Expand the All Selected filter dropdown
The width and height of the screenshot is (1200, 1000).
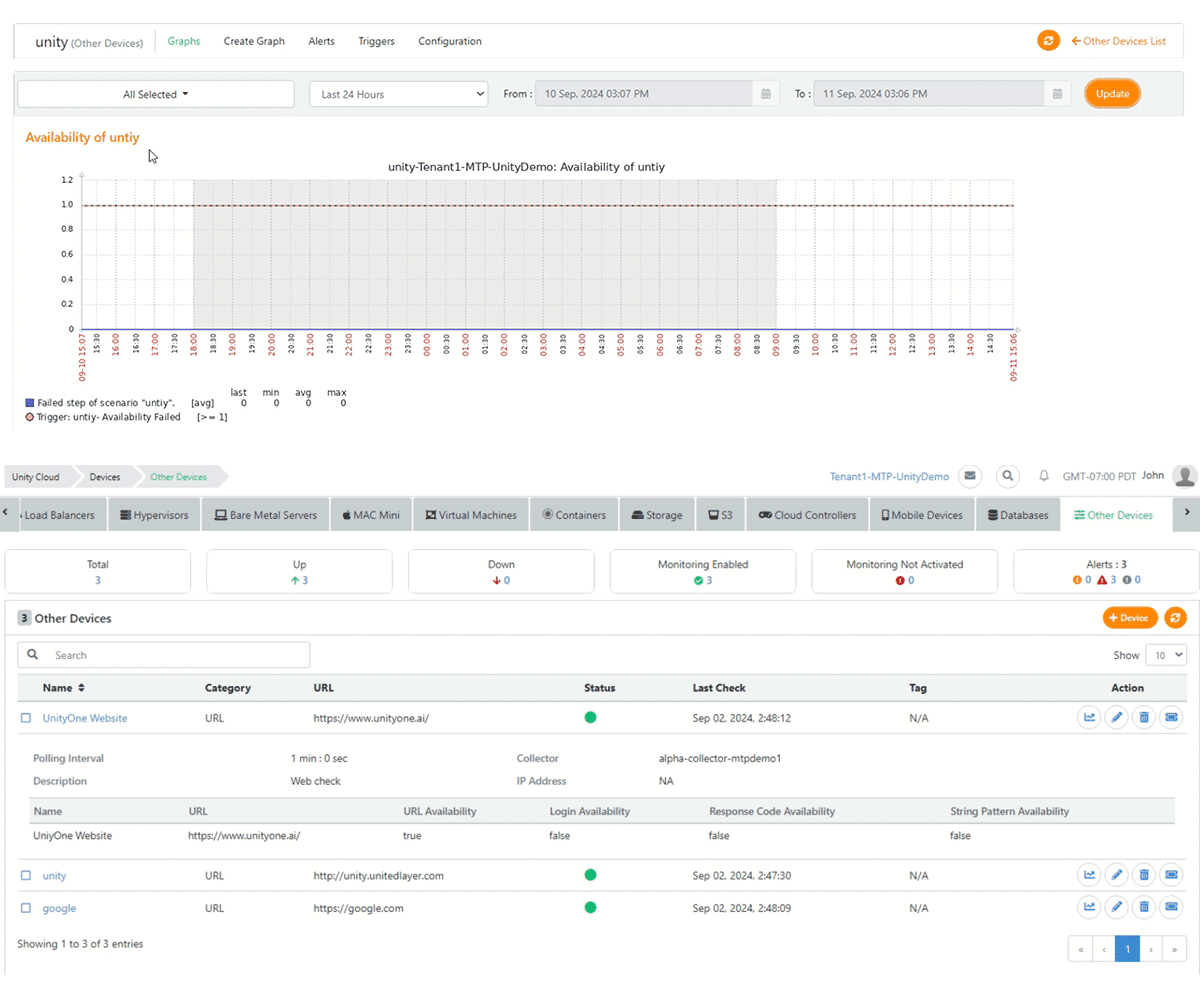coord(155,93)
